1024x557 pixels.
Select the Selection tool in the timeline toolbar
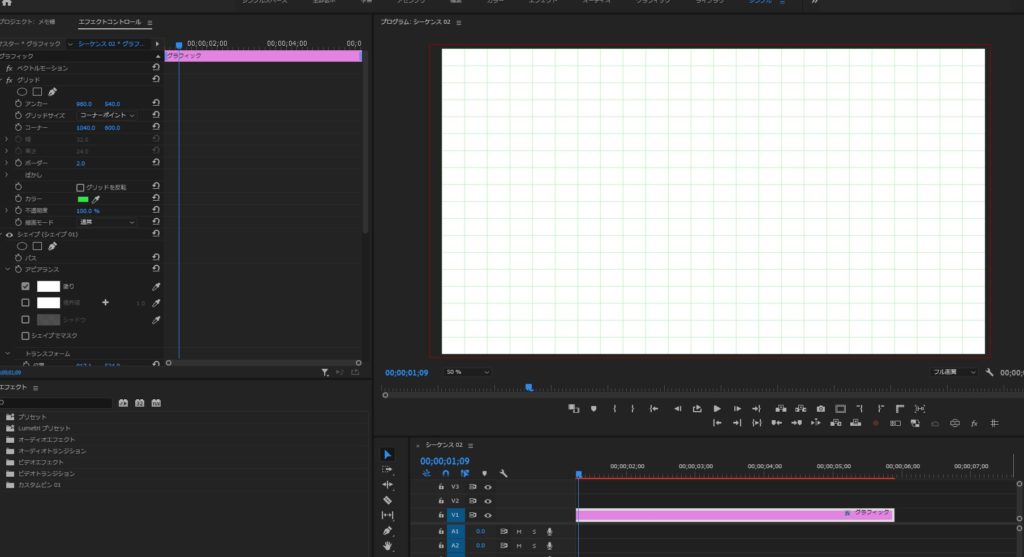point(387,454)
